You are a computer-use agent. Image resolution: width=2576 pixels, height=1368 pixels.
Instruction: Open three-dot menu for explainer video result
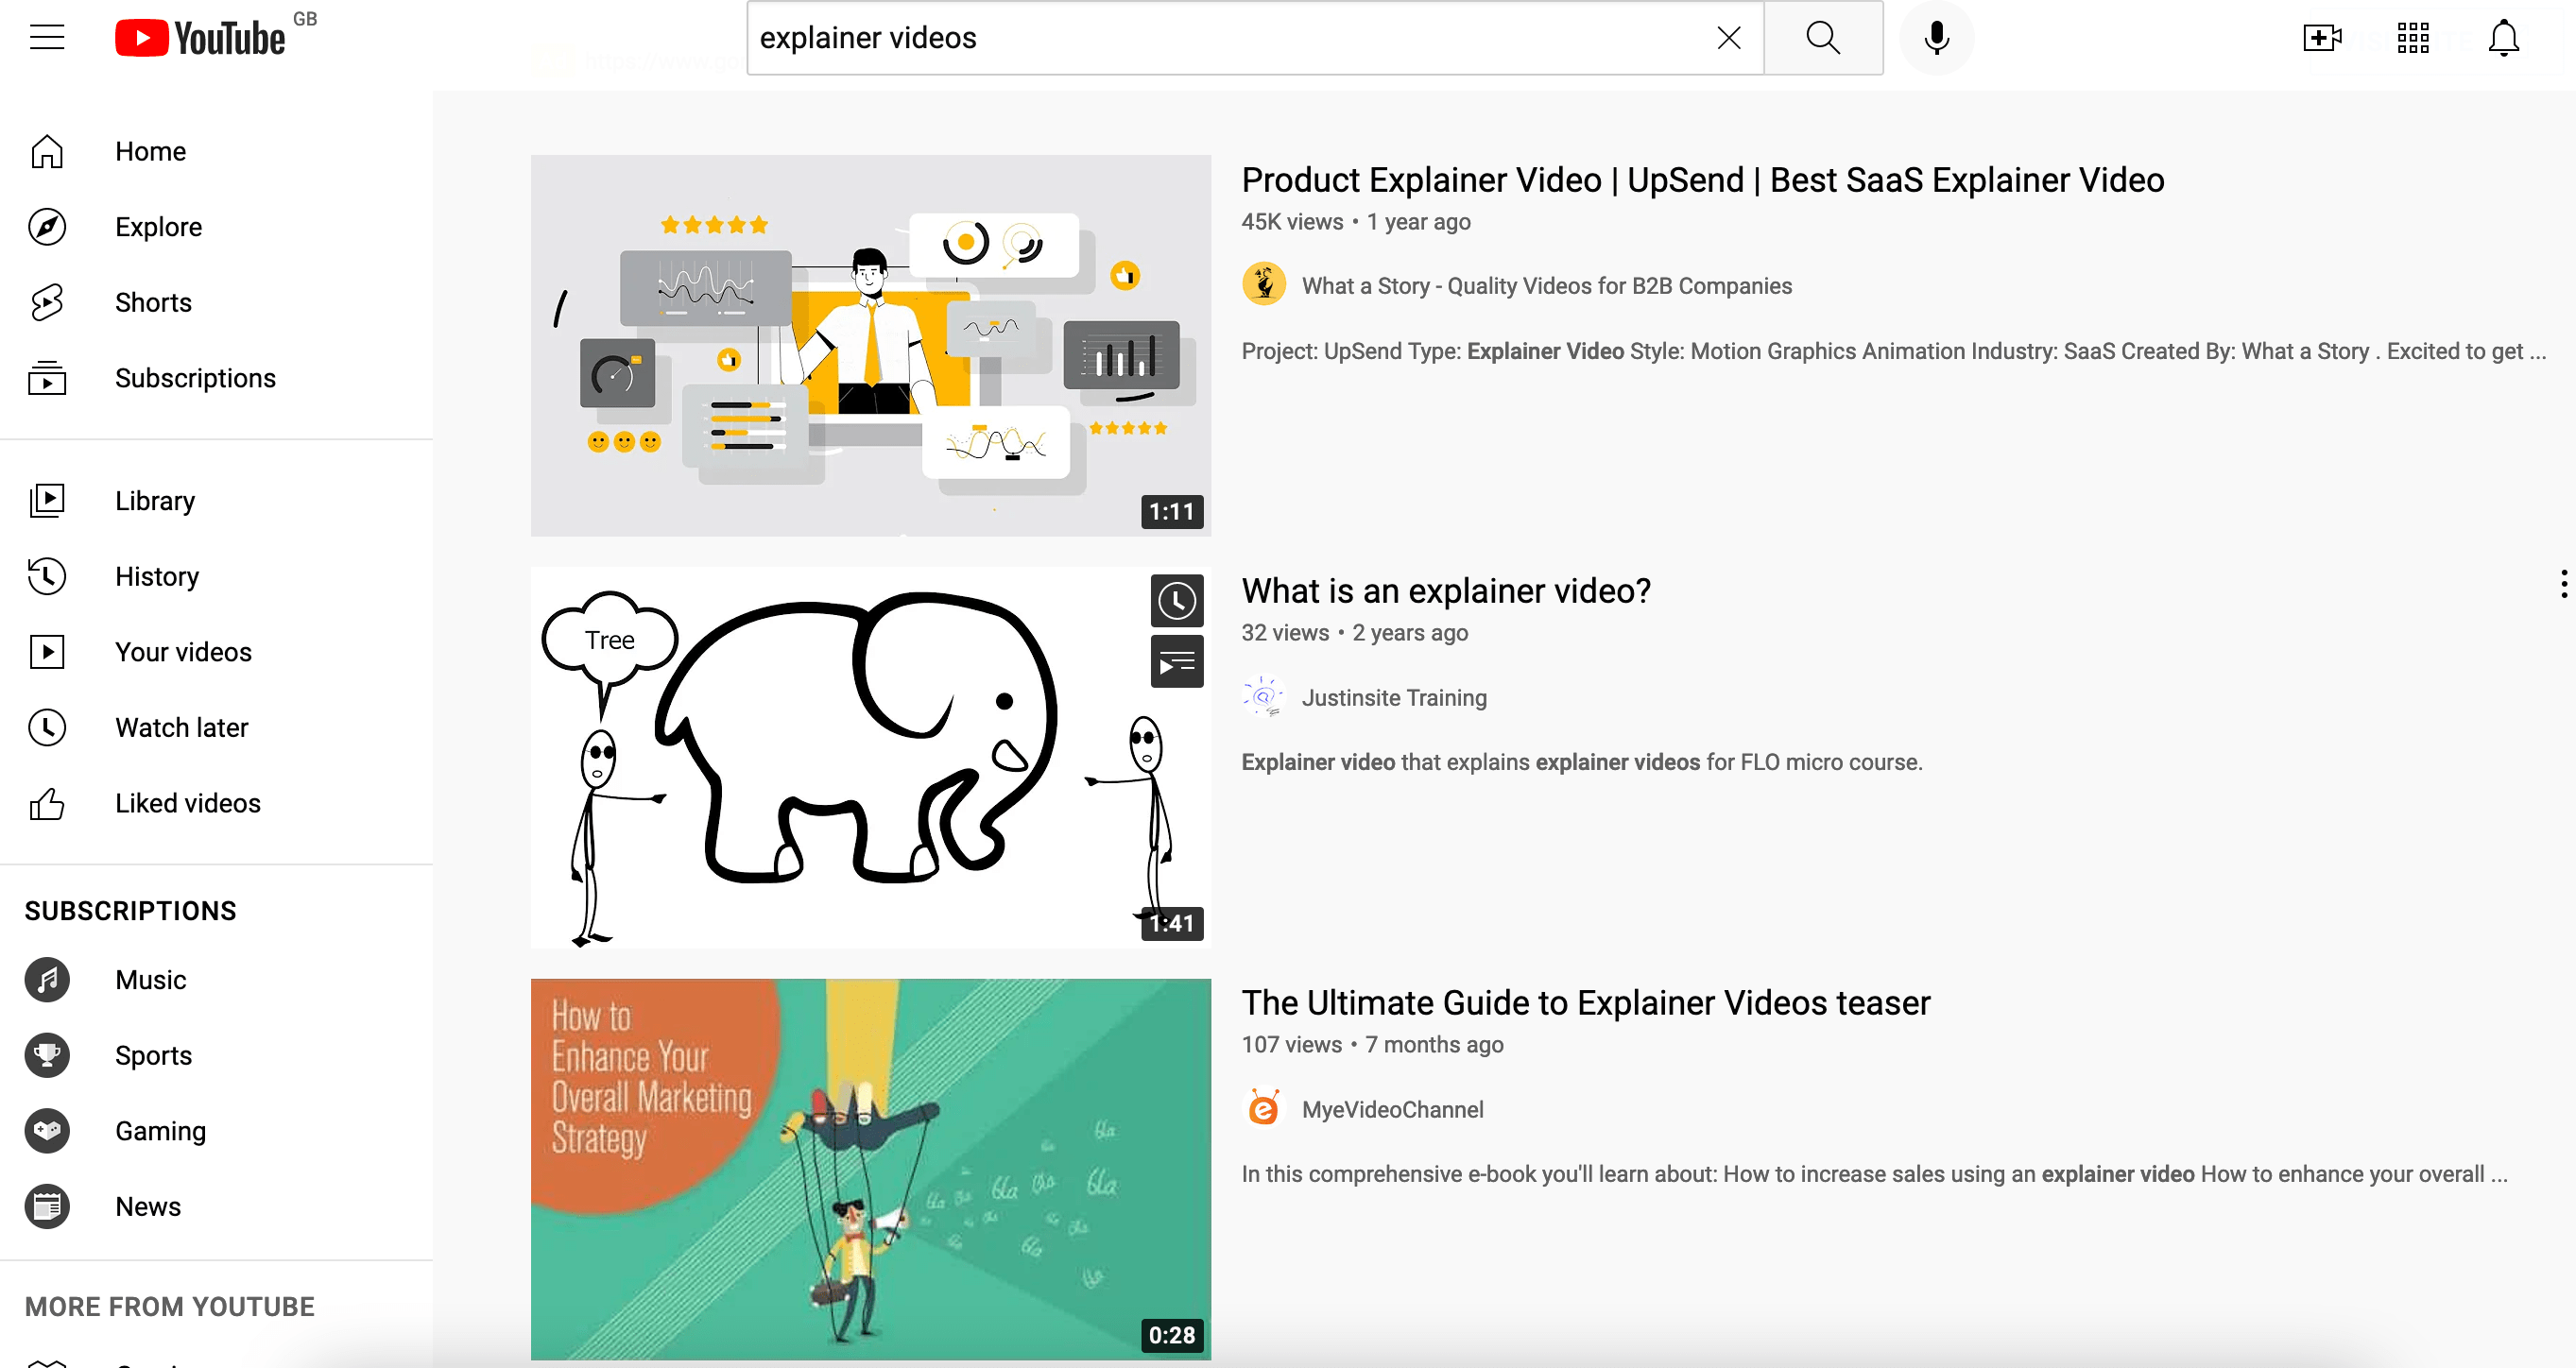tap(2563, 584)
